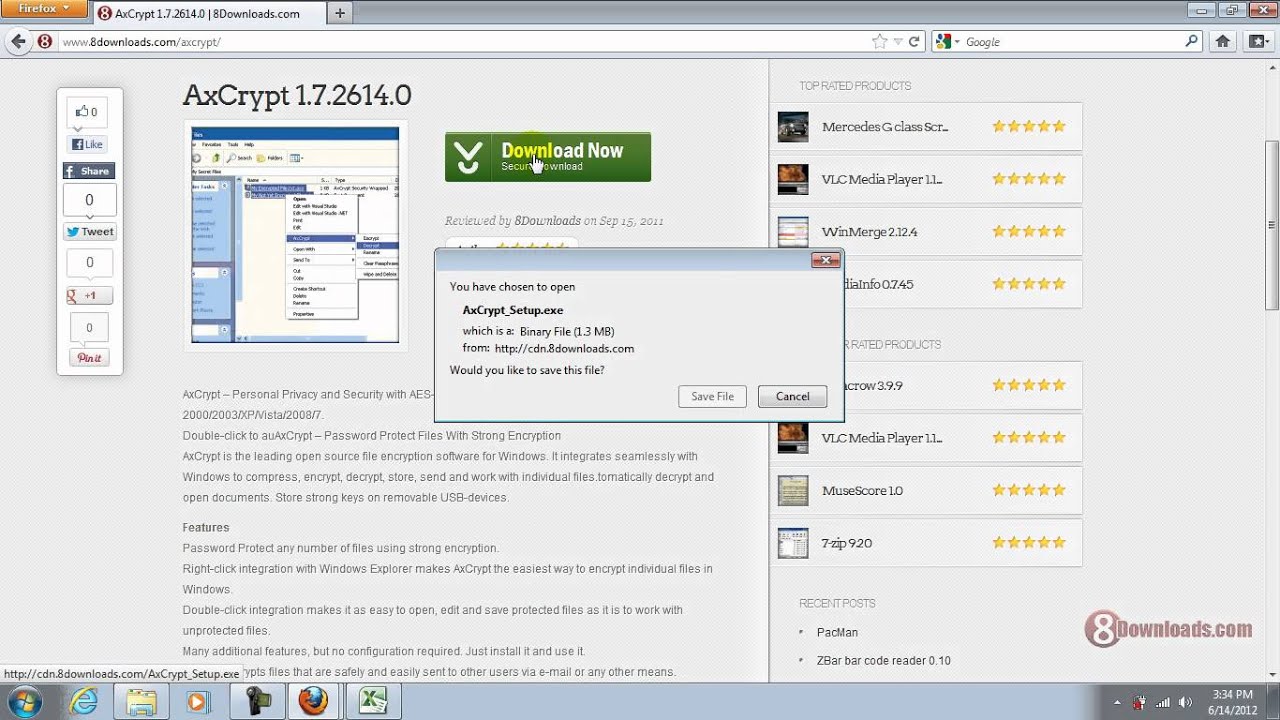The height and width of the screenshot is (720, 1280).
Task: Click Save File in the dialog
Action: pyautogui.click(x=712, y=396)
